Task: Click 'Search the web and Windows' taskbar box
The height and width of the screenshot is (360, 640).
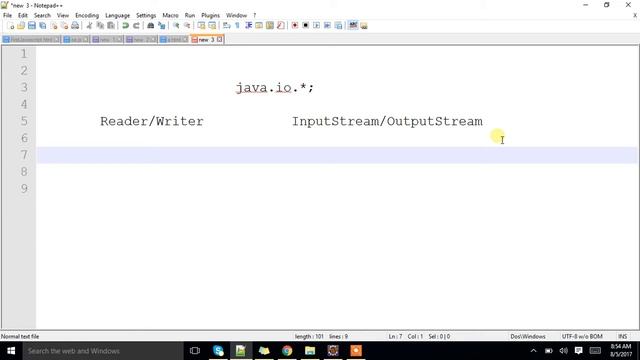Action: pyautogui.click(x=103, y=351)
